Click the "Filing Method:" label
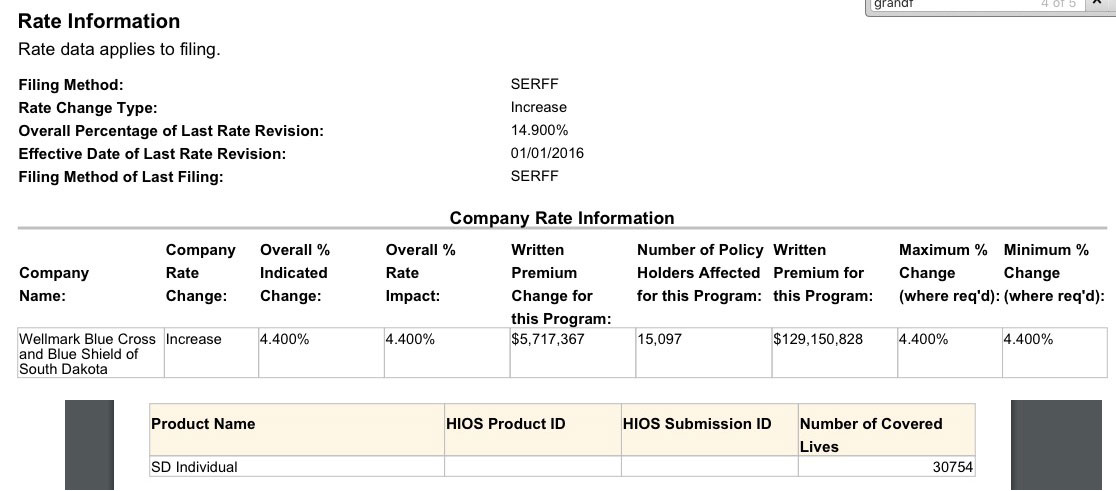 71,85
